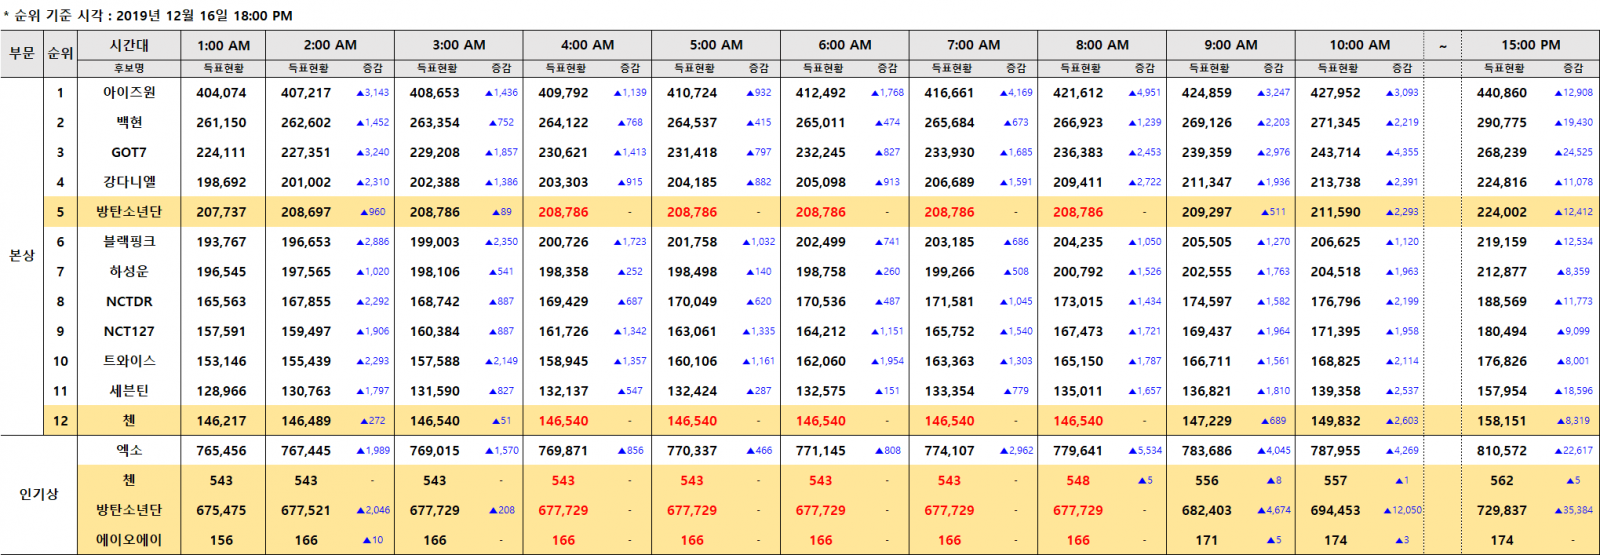The height and width of the screenshot is (555, 1600).
Task: Select candidate name 에이오에이
Action: coord(129,540)
